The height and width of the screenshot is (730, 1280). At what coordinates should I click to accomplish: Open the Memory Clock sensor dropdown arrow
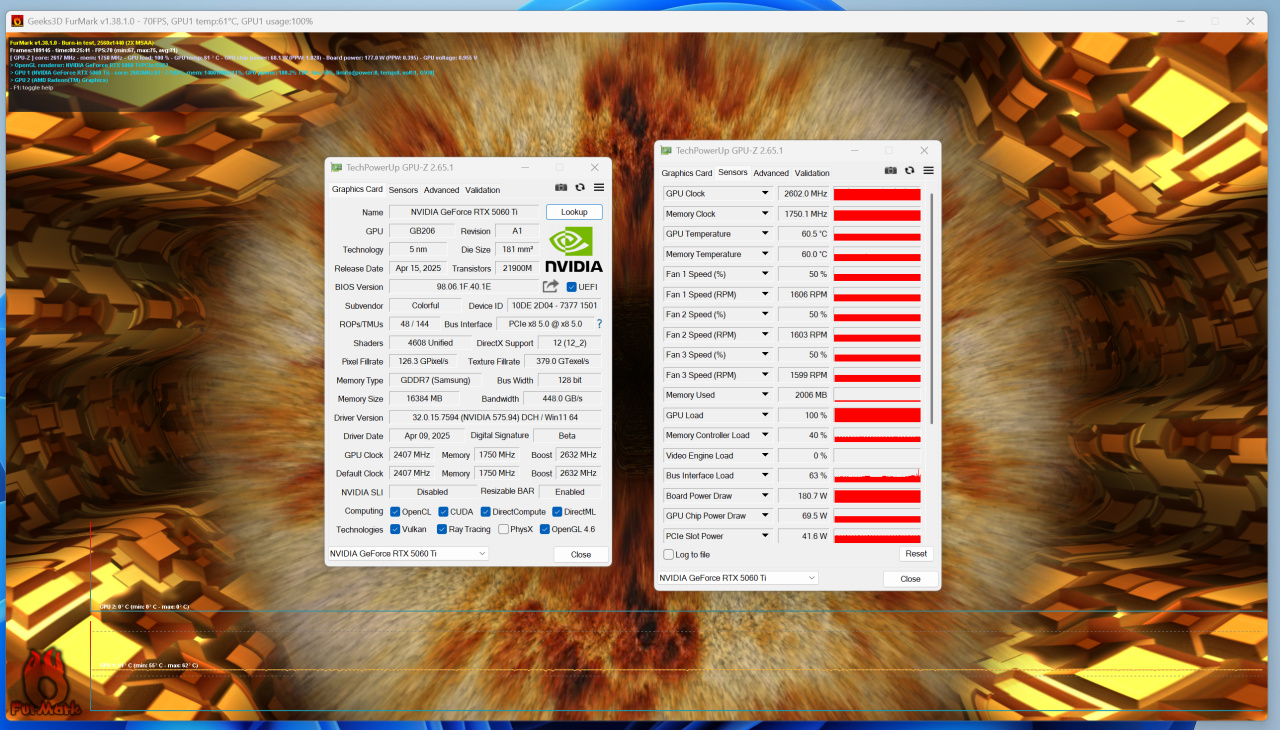(765, 214)
